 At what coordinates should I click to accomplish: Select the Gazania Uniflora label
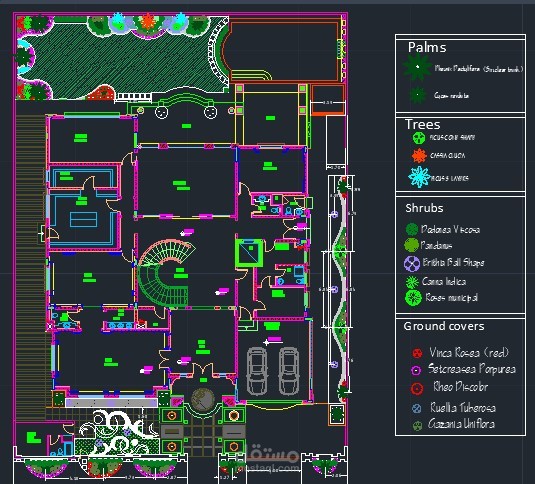(461, 424)
